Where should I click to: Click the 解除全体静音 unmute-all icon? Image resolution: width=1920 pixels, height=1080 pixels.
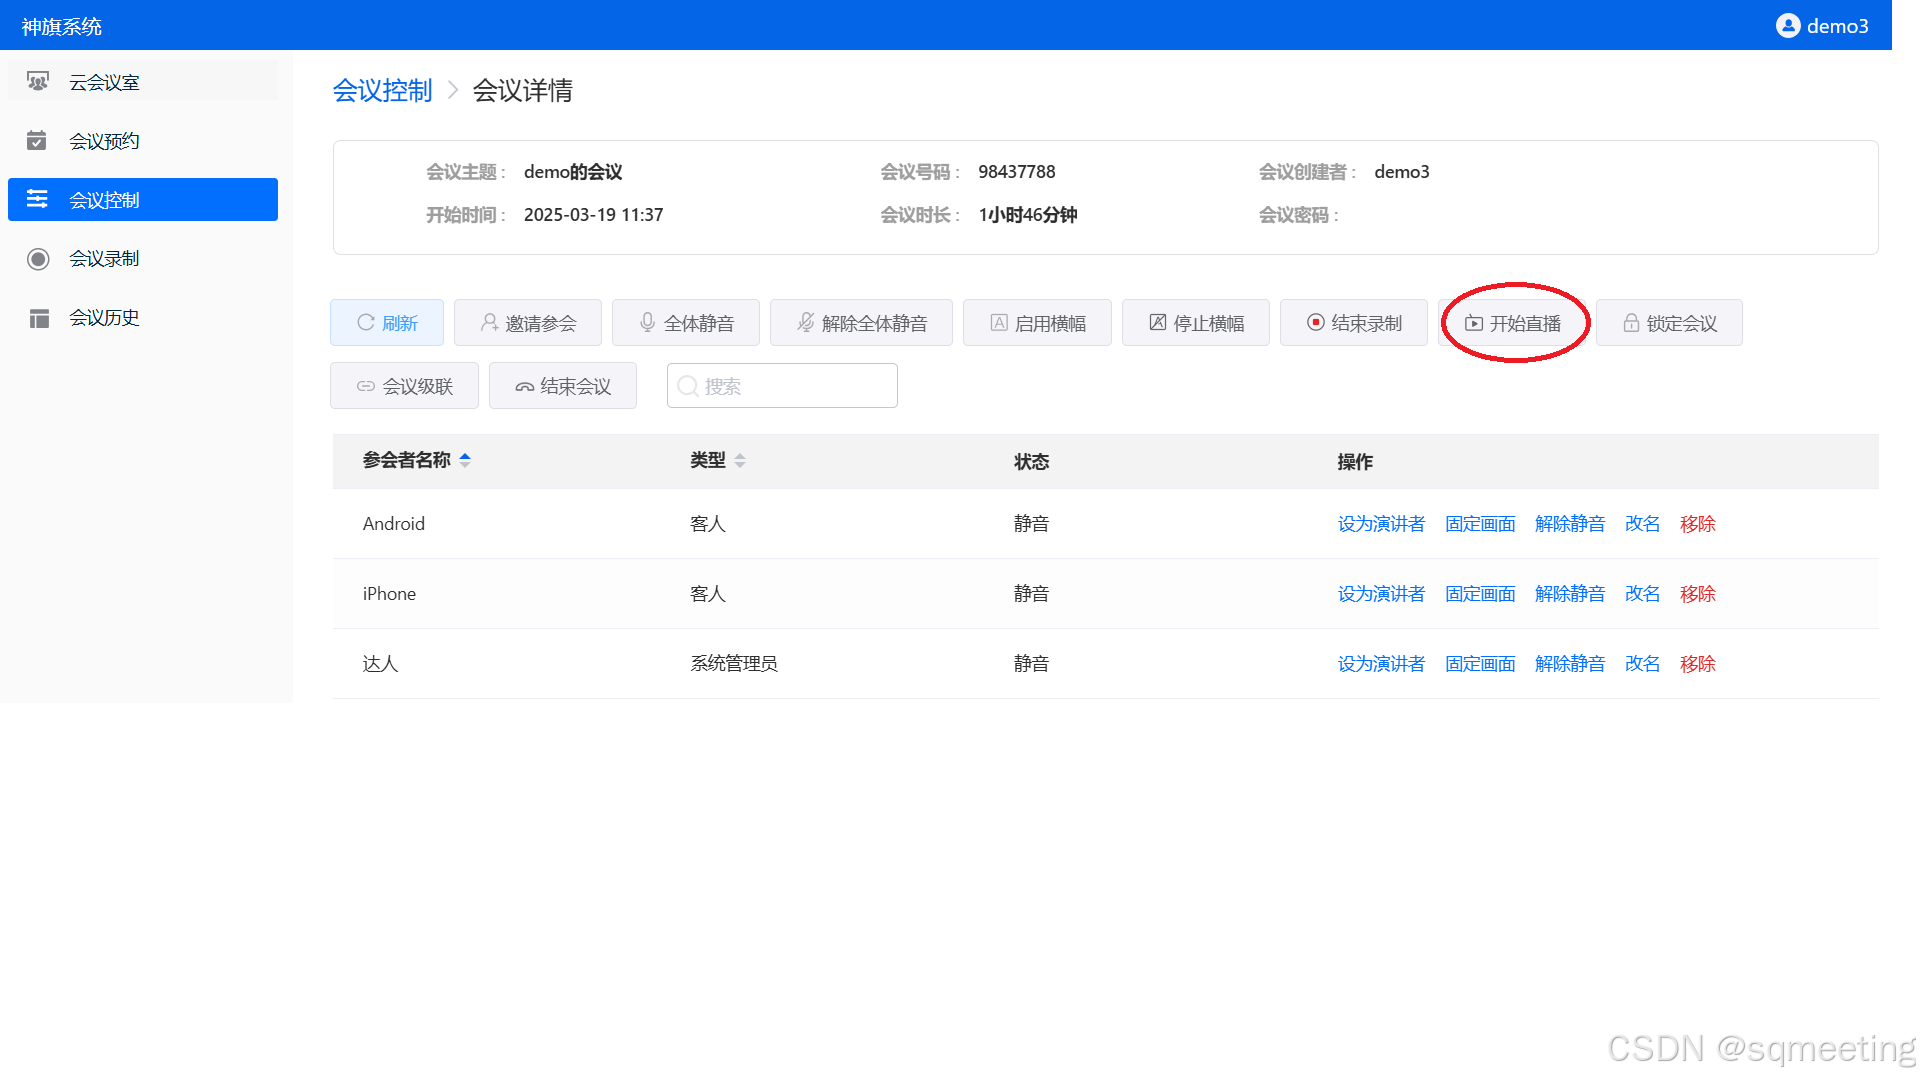(x=805, y=323)
